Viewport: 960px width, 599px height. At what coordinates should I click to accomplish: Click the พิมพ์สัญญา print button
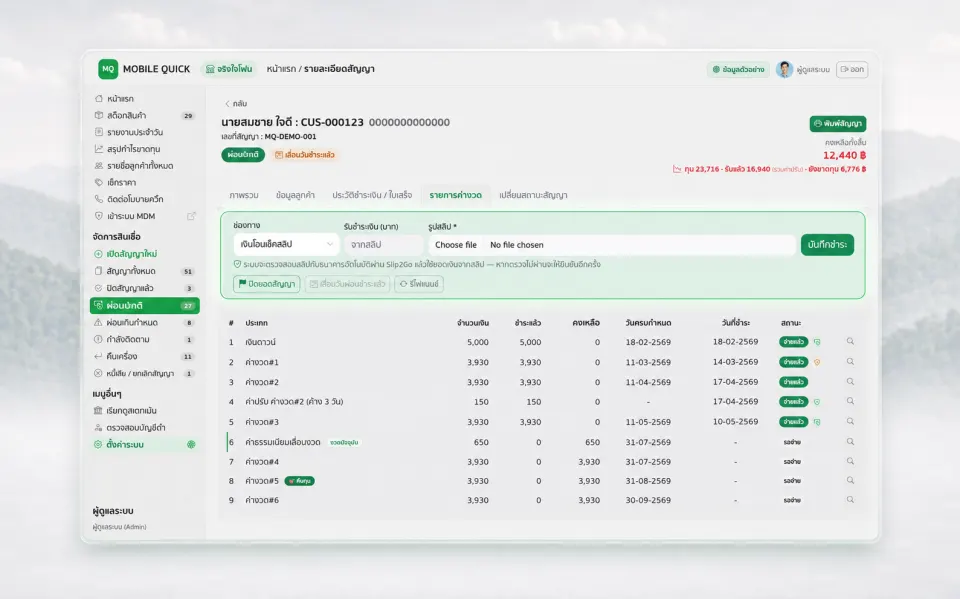coord(838,124)
